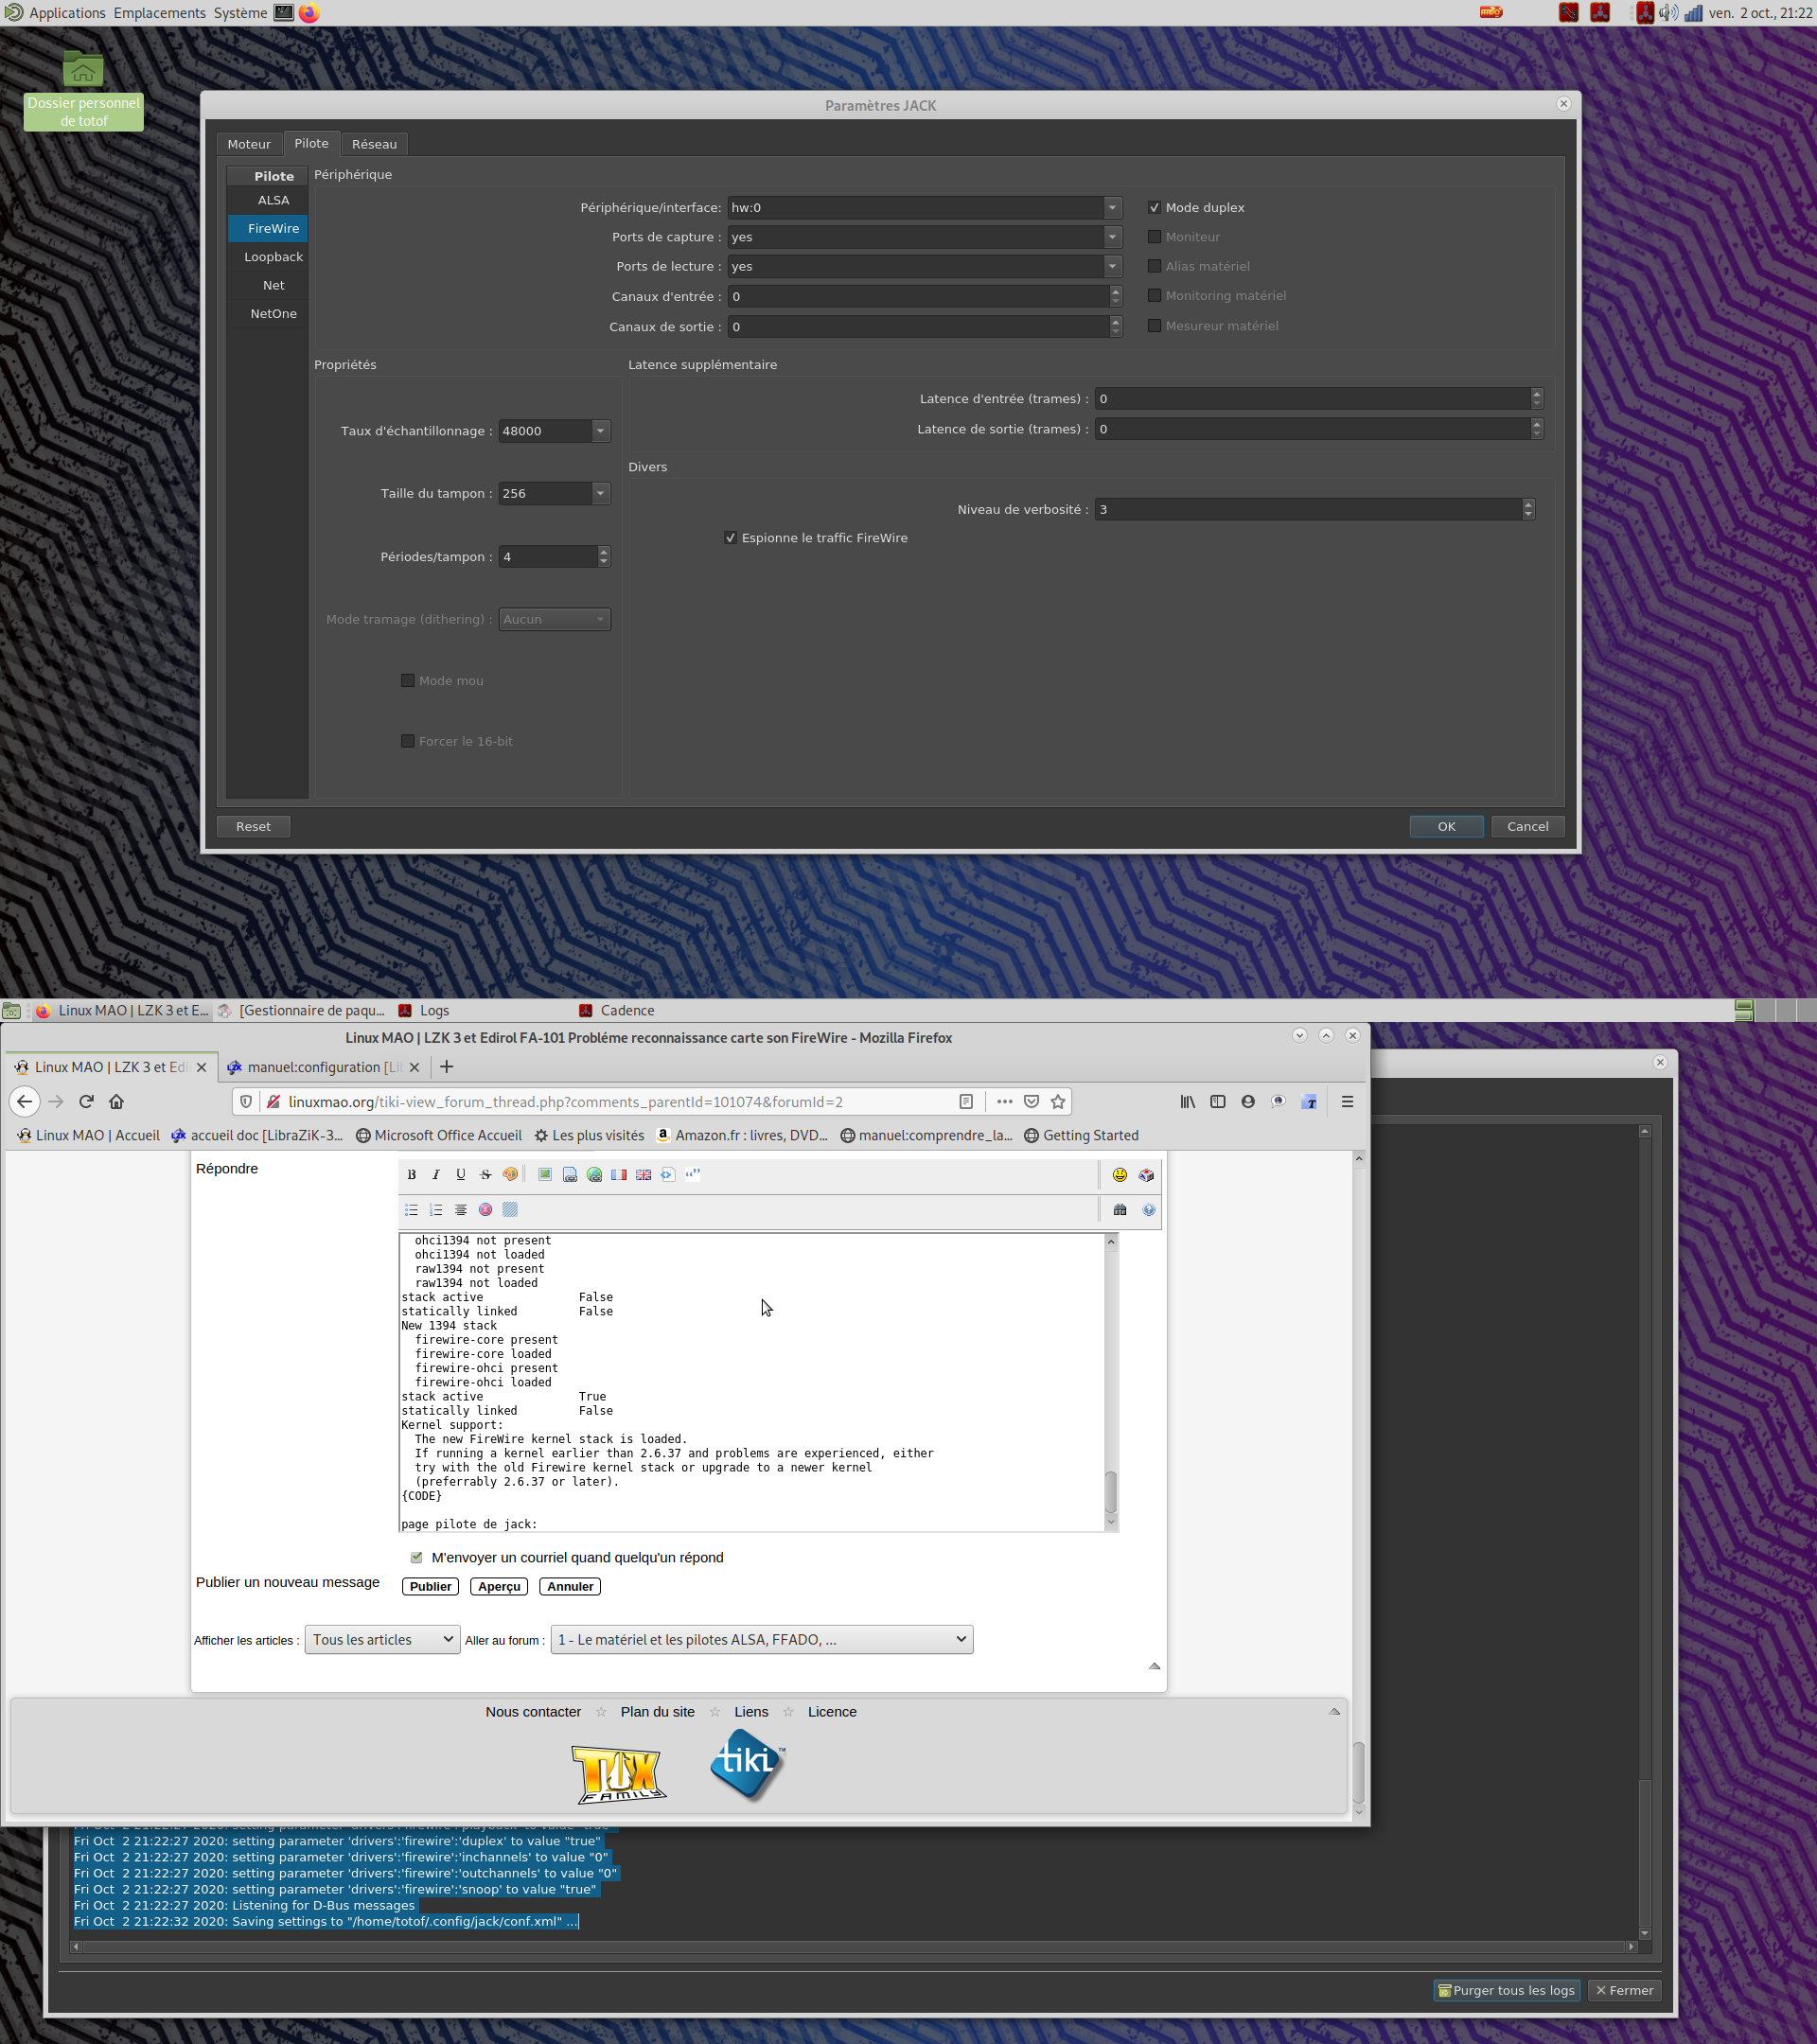This screenshot has height=2044, width=1817.
Task: Click Firefox home button
Action: tap(116, 1102)
